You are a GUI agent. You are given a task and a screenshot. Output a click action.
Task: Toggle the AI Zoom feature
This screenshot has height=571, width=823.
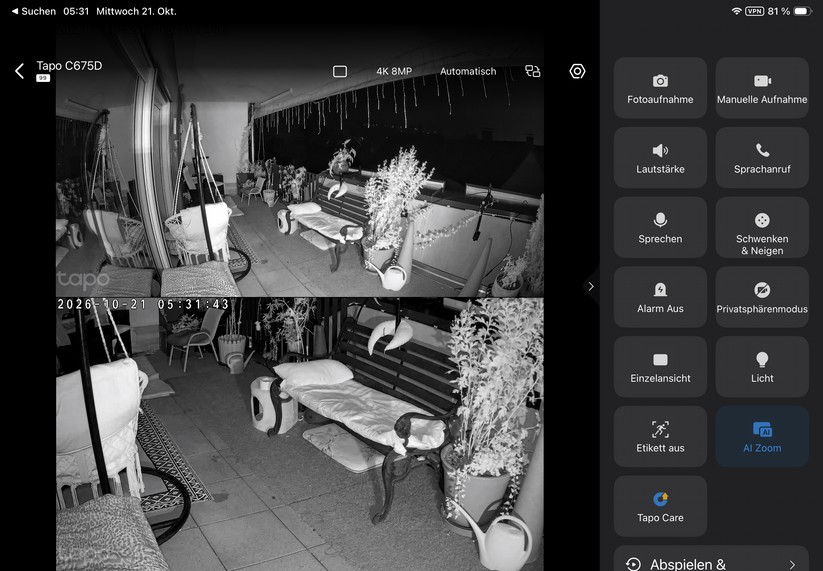click(x=762, y=436)
